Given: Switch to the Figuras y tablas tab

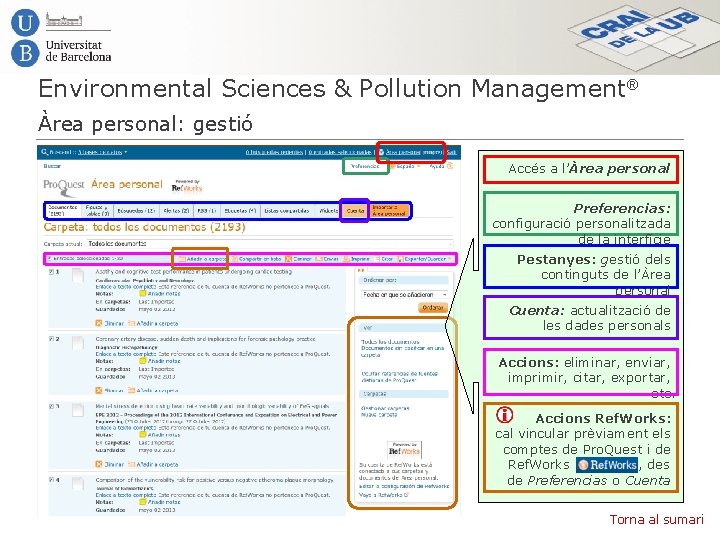Looking at the screenshot, I should click(x=97, y=211).
